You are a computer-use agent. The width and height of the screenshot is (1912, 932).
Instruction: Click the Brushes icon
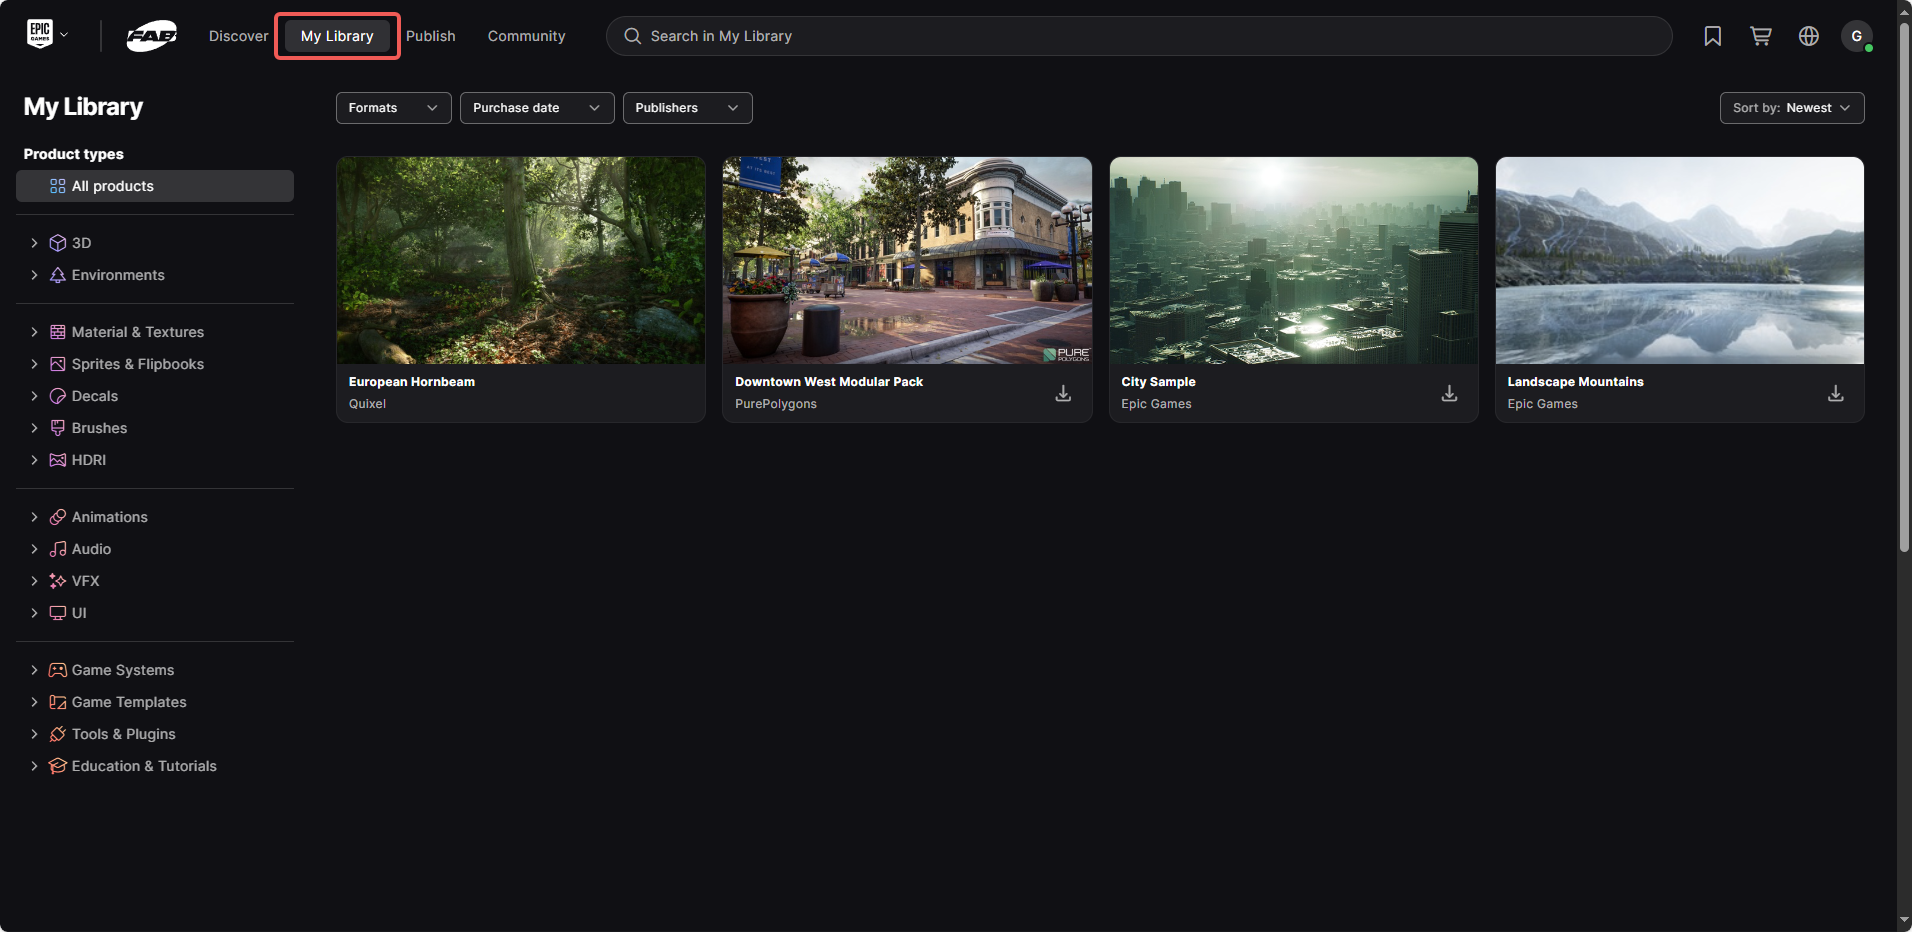(58, 428)
